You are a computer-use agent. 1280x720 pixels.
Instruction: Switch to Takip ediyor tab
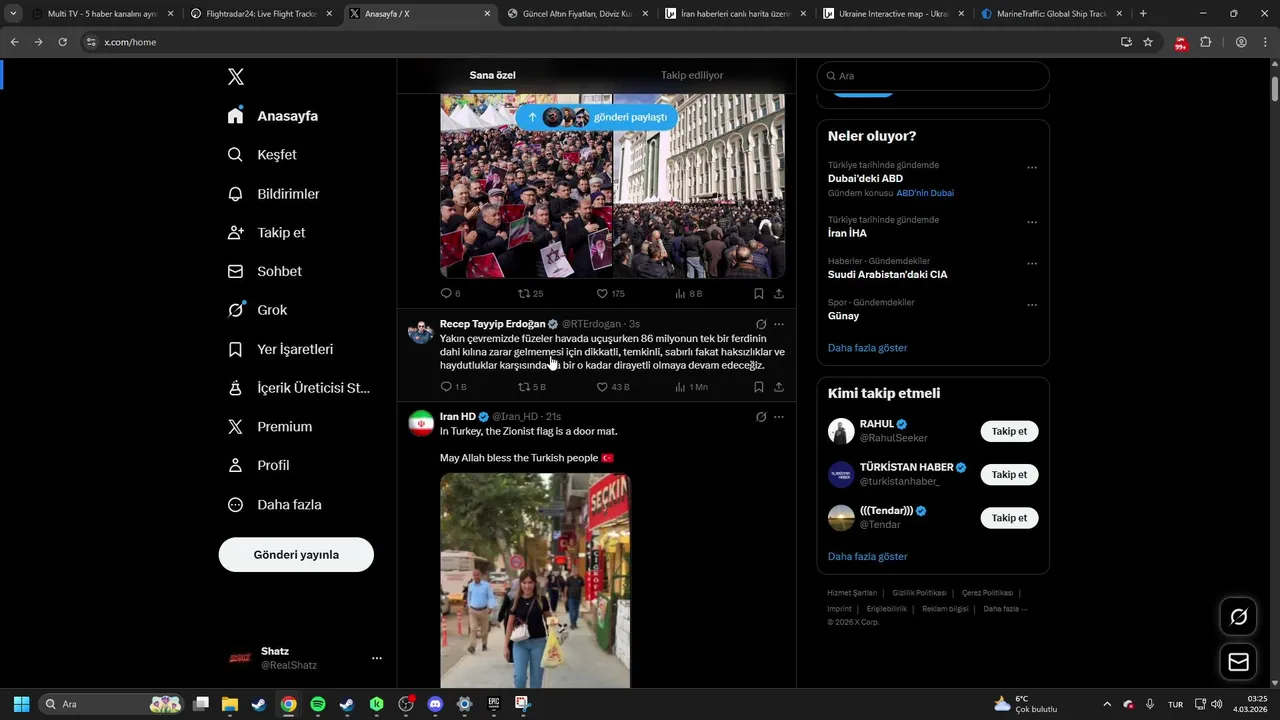coord(692,76)
